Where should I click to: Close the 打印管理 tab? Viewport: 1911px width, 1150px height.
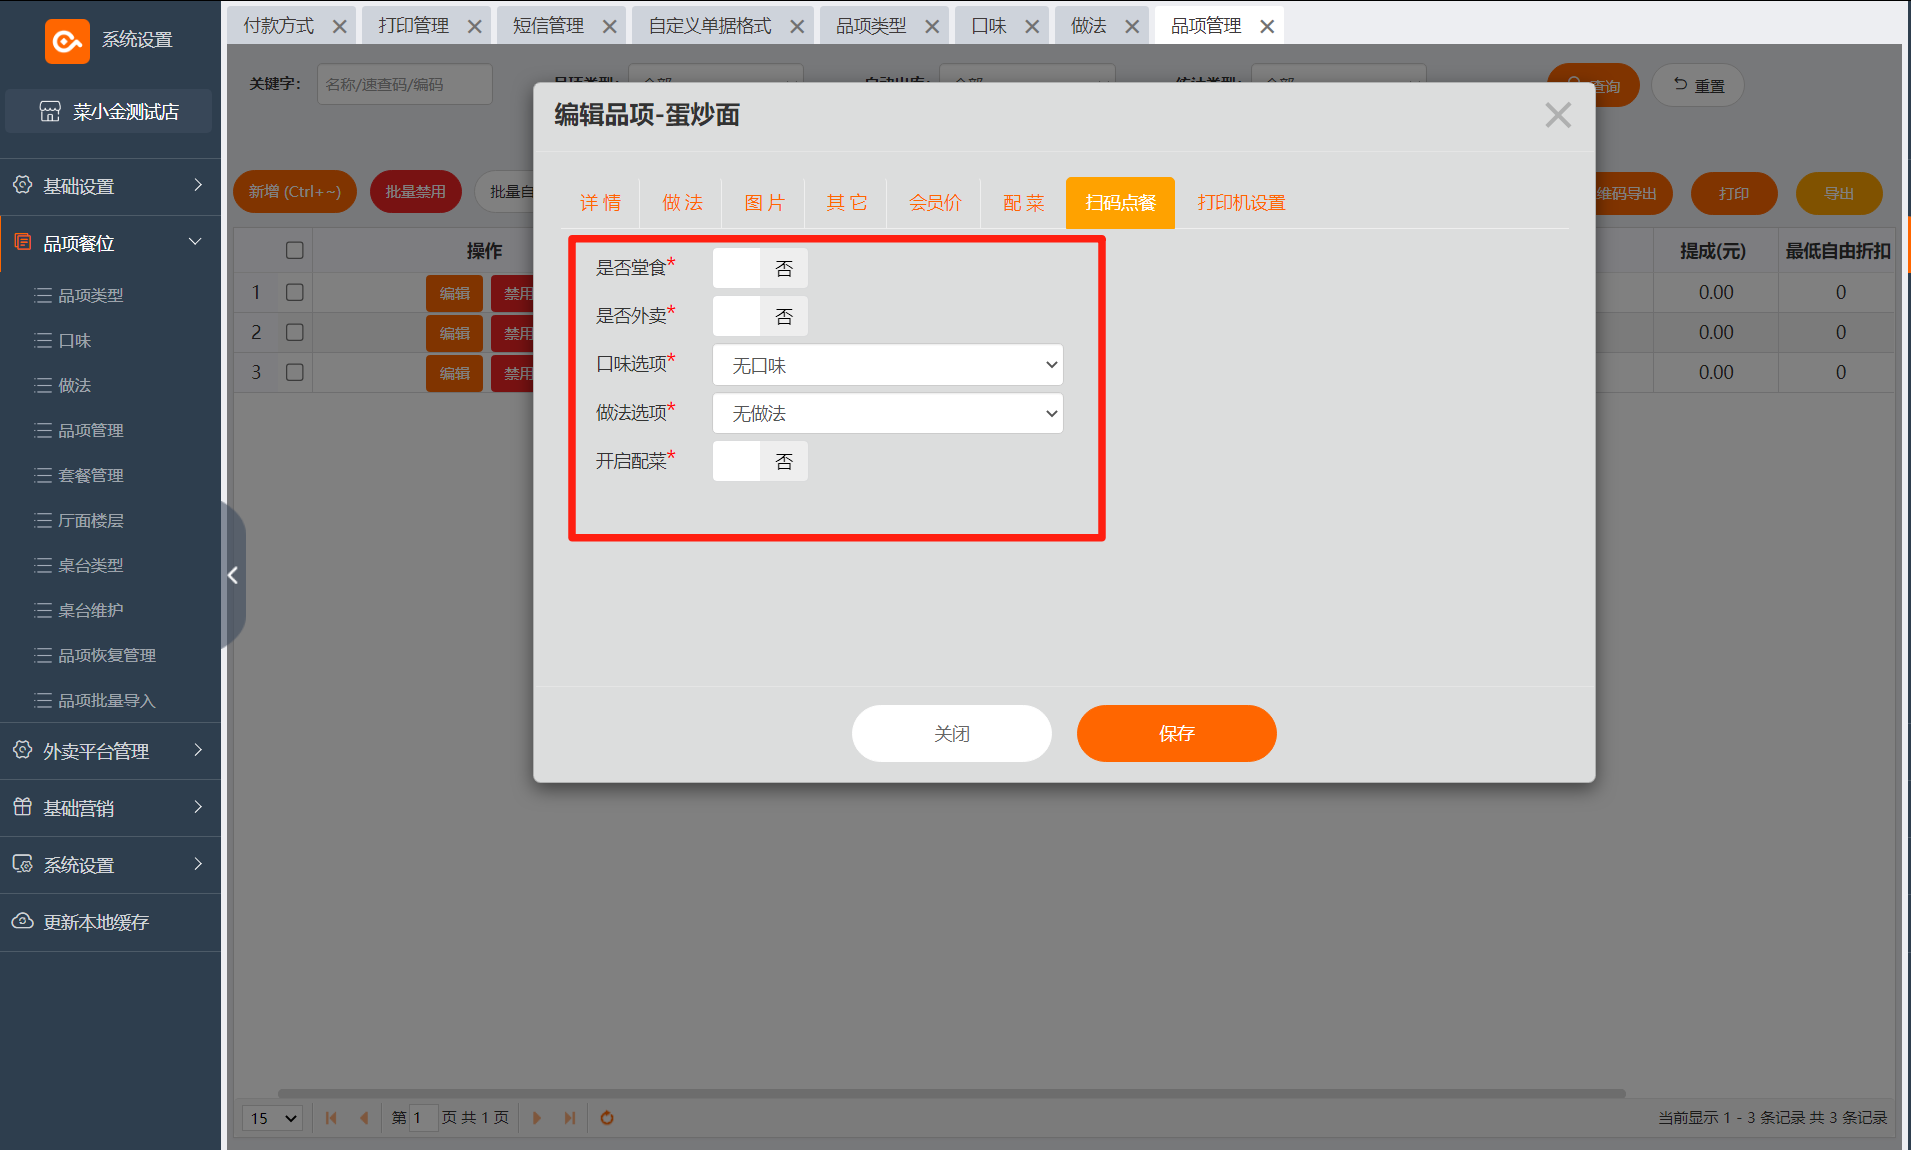point(475,26)
